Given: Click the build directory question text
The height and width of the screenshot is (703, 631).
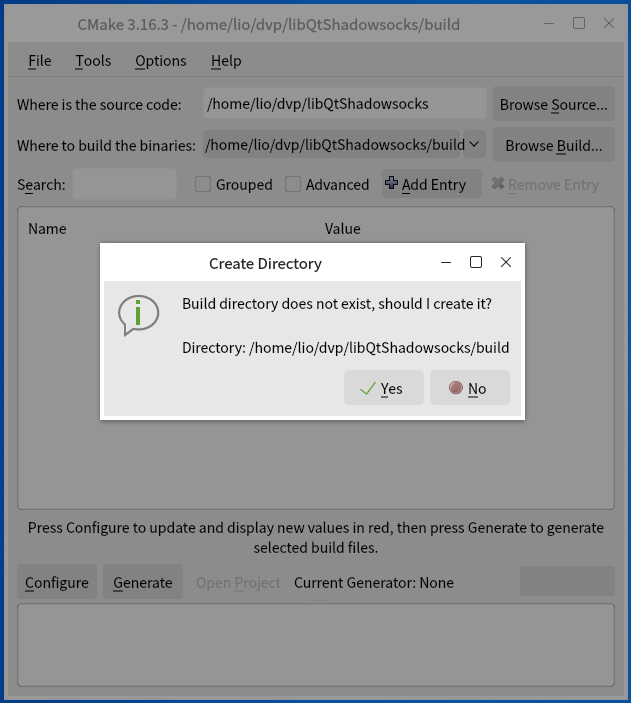Looking at the screenshot, I should (x=337, y=304).
